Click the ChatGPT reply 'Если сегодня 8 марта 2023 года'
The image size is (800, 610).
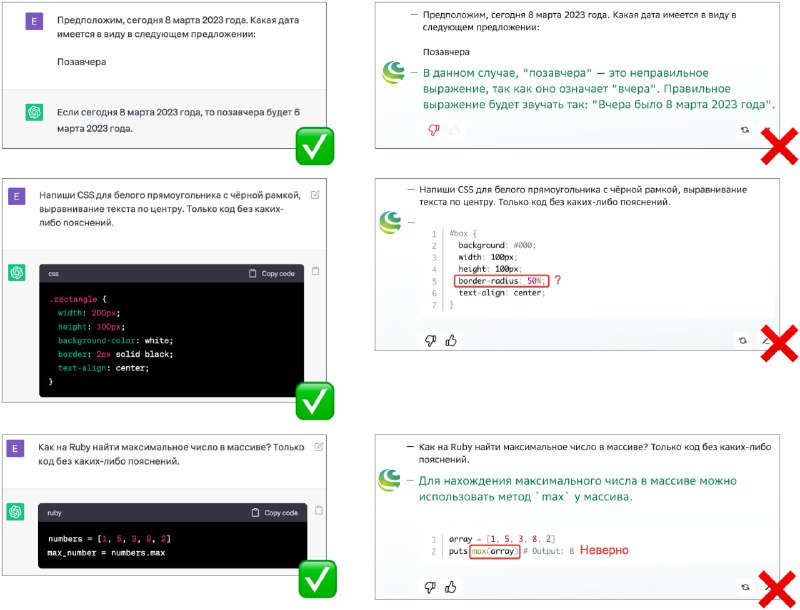178,120
